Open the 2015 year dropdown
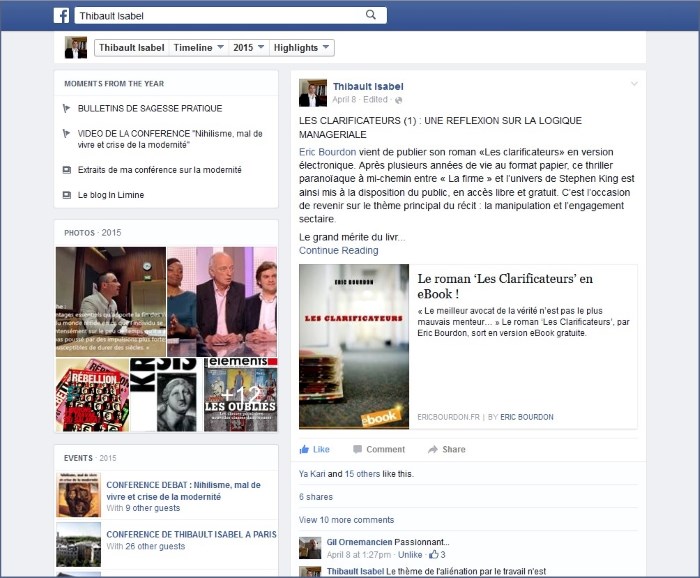The width and height of the screenshot is (700, 578). (x=249, y=48)
